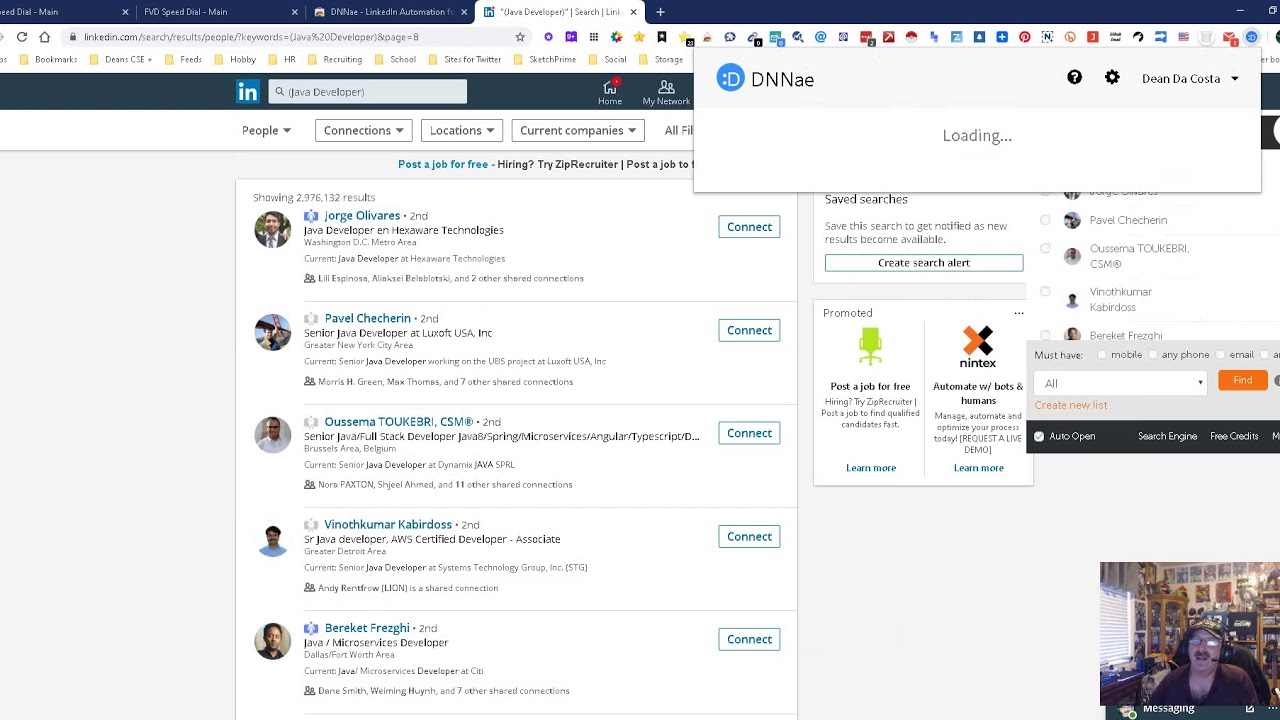
Task: Click the LinkedIn logo icon
Action: (x=248, y=92)
